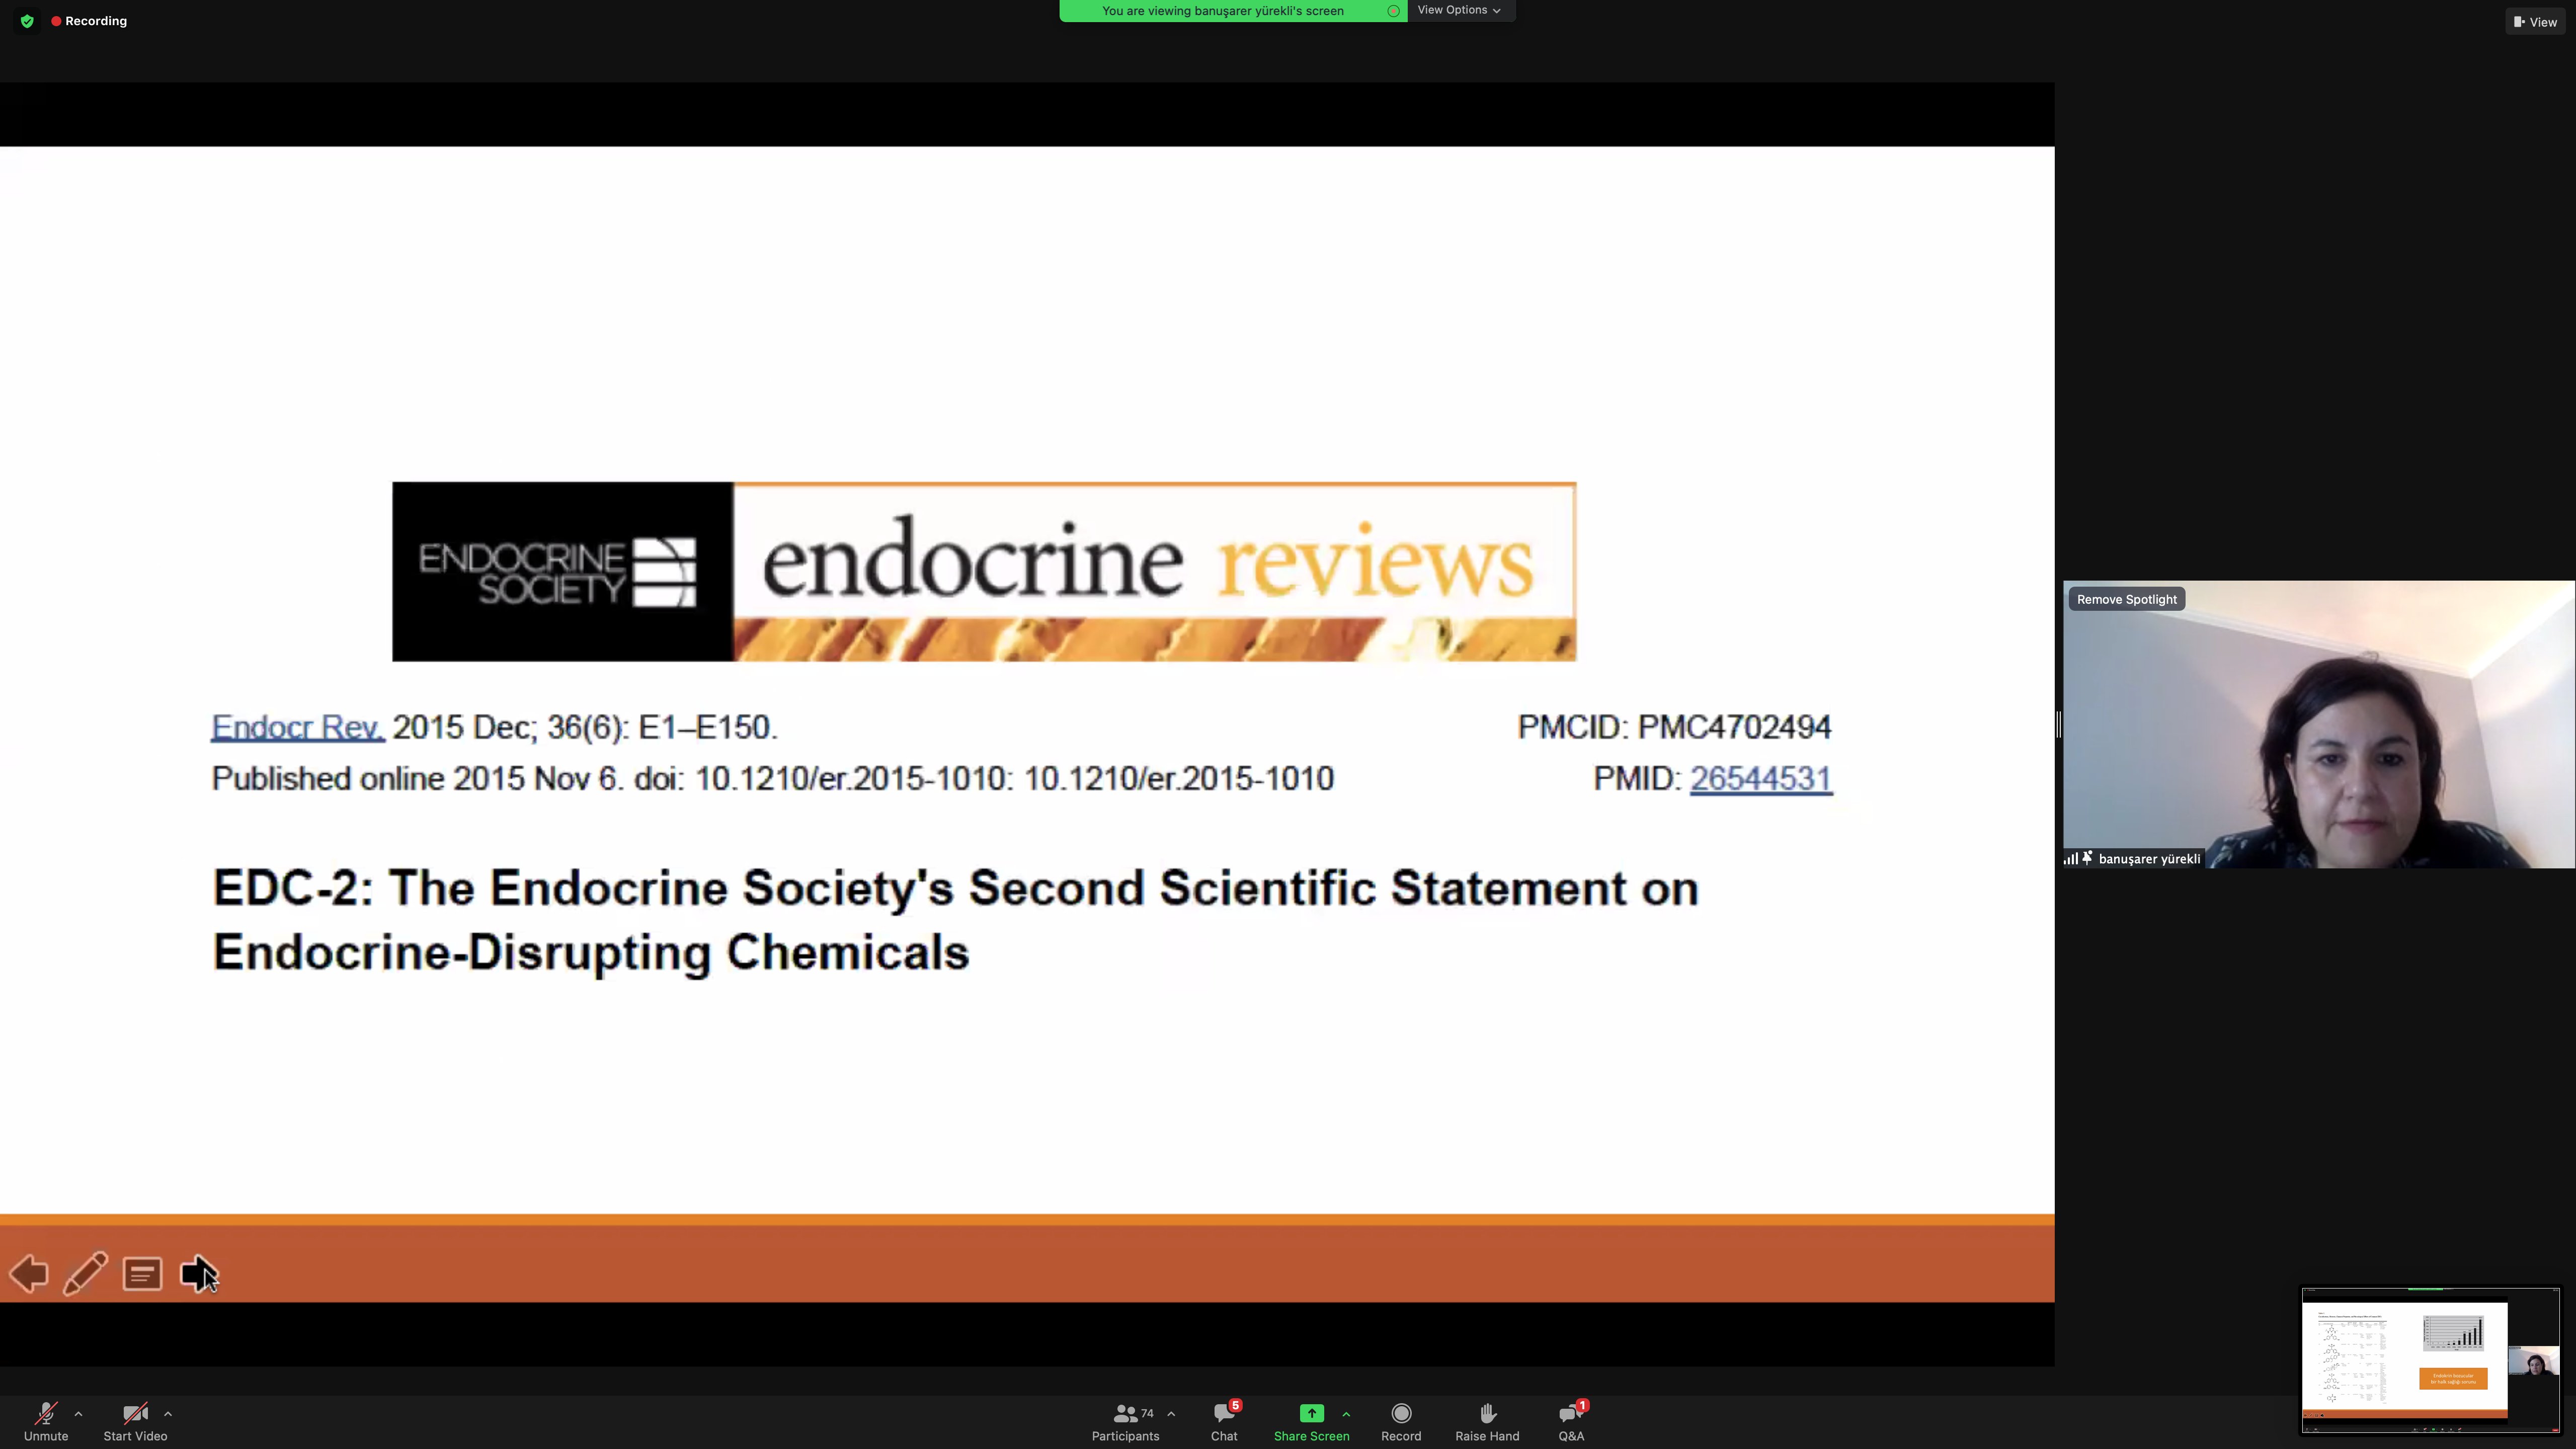Click the panel resize handle beside speaker video
This screenshot has width=2576, height=1449.
point(2058,724)
